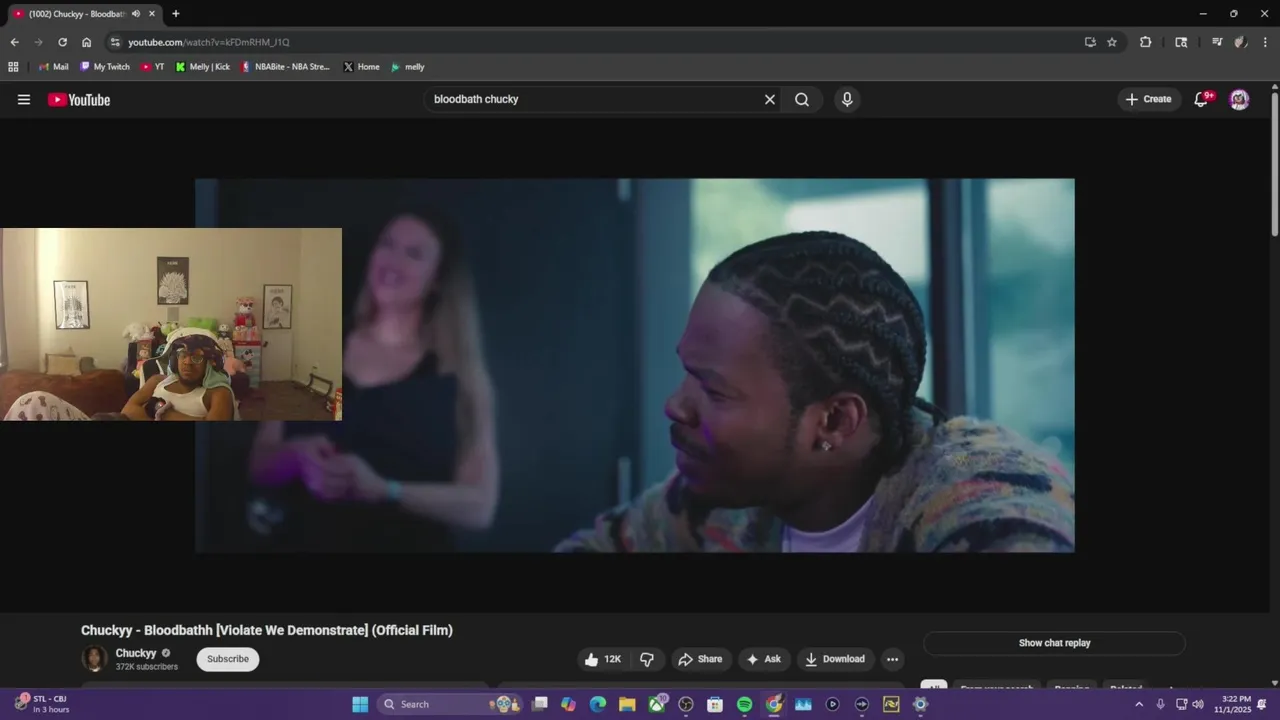This screenshot has width=1280, height=720.
Task: Open File Explorer from taskbar
Action: point(627,704)
